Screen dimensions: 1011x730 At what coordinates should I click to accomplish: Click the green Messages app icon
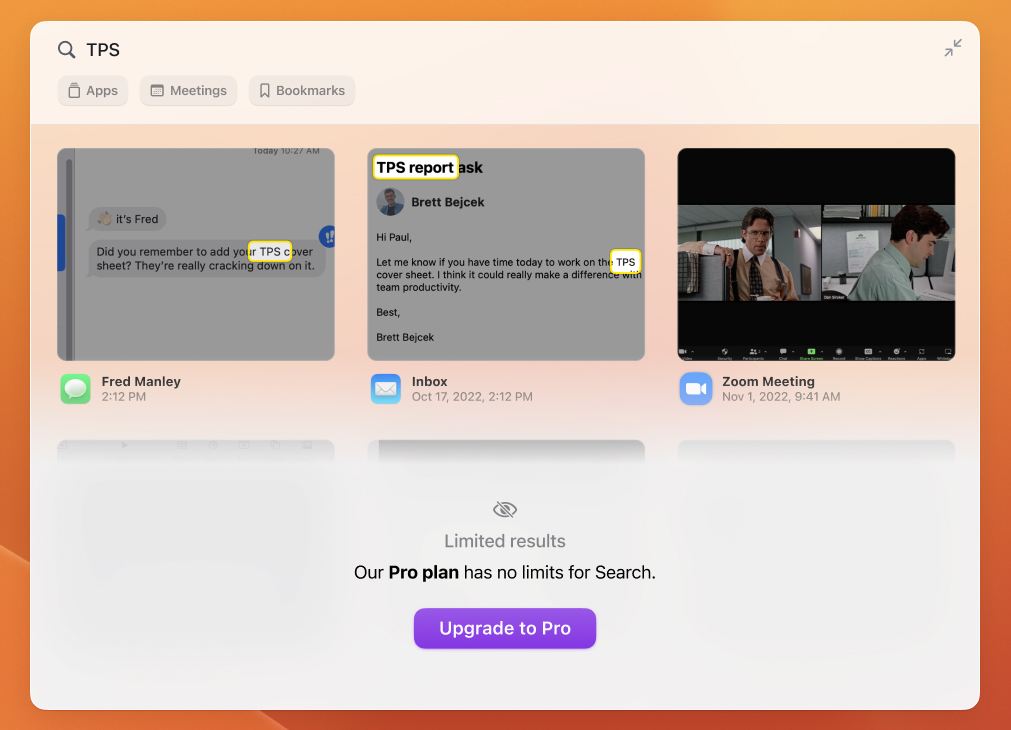(x=75, y=389)
